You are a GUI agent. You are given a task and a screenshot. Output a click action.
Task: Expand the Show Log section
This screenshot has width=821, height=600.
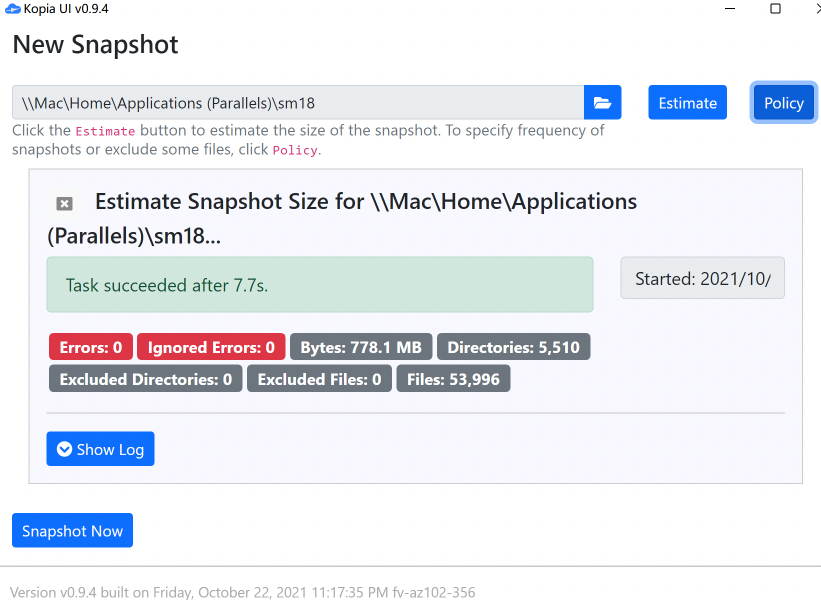100,449
